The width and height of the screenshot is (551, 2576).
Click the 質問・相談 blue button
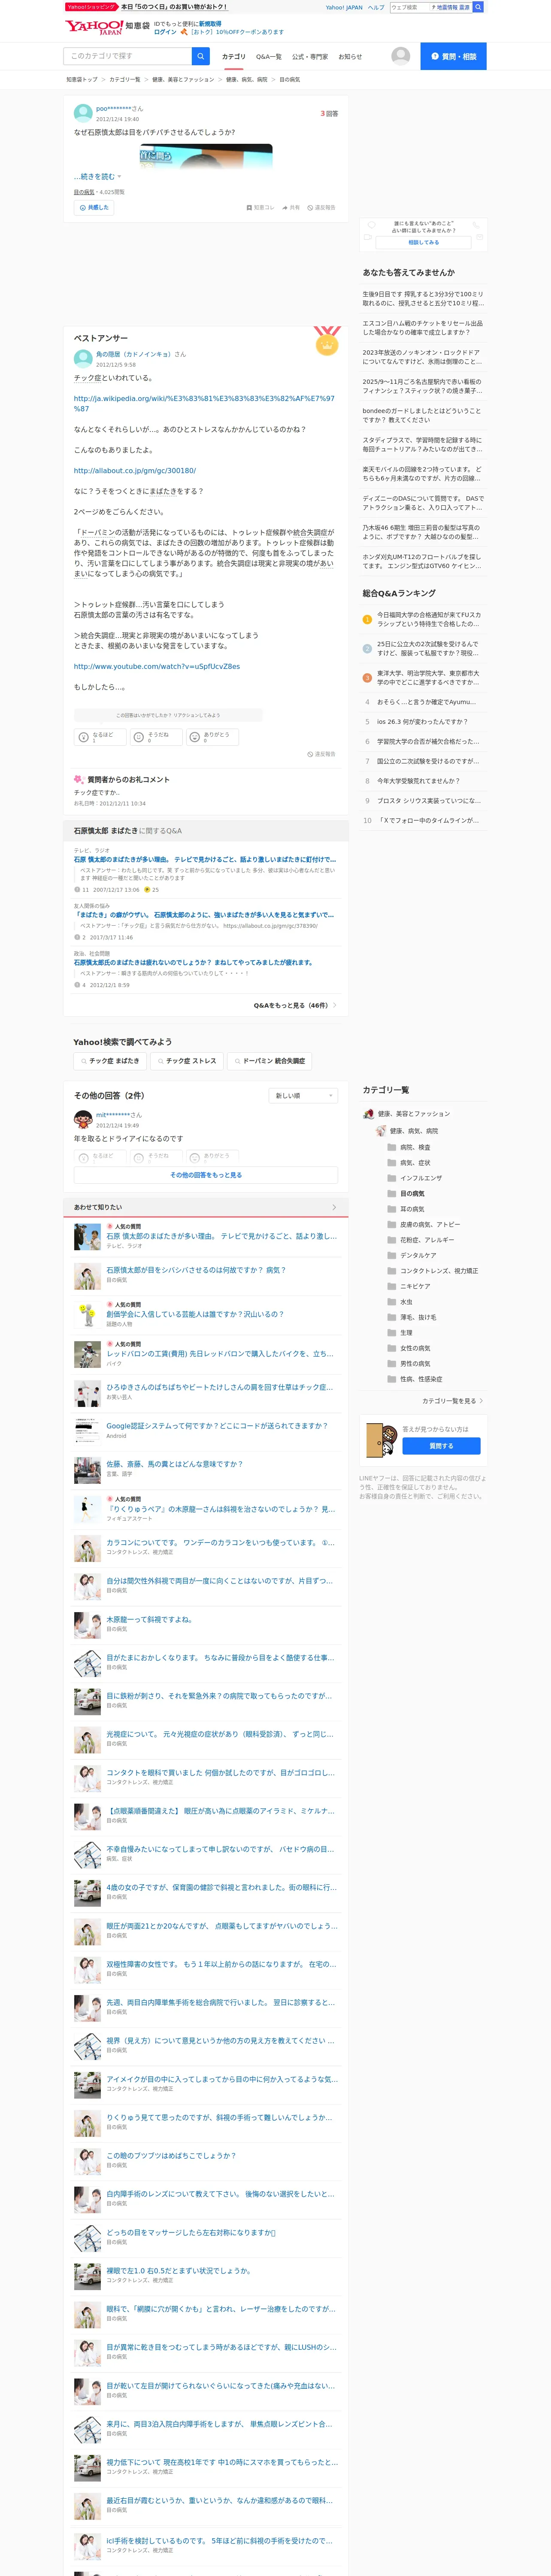(x=454, y=56)
